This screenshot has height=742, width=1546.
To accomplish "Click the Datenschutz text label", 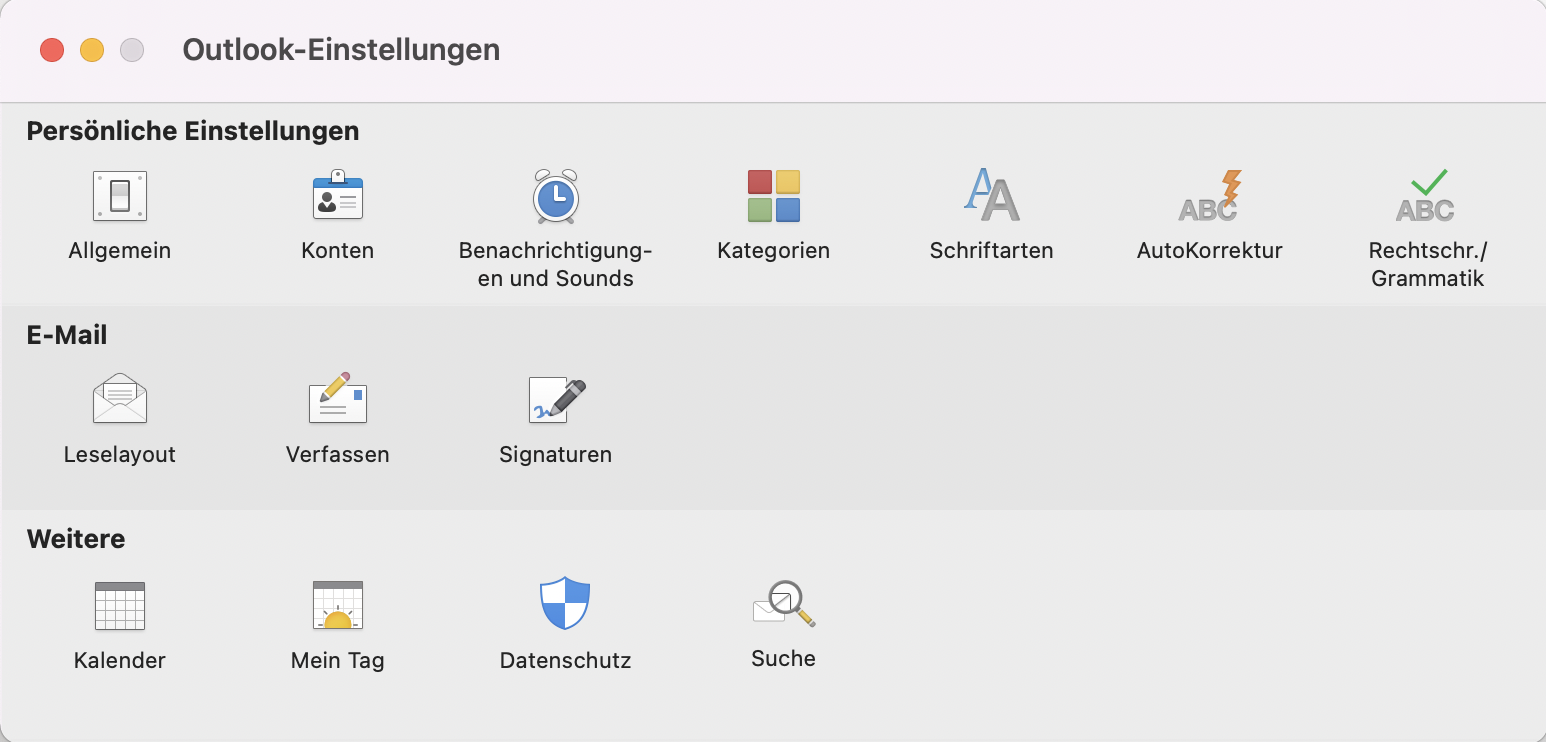I will [x=565, y=660].
